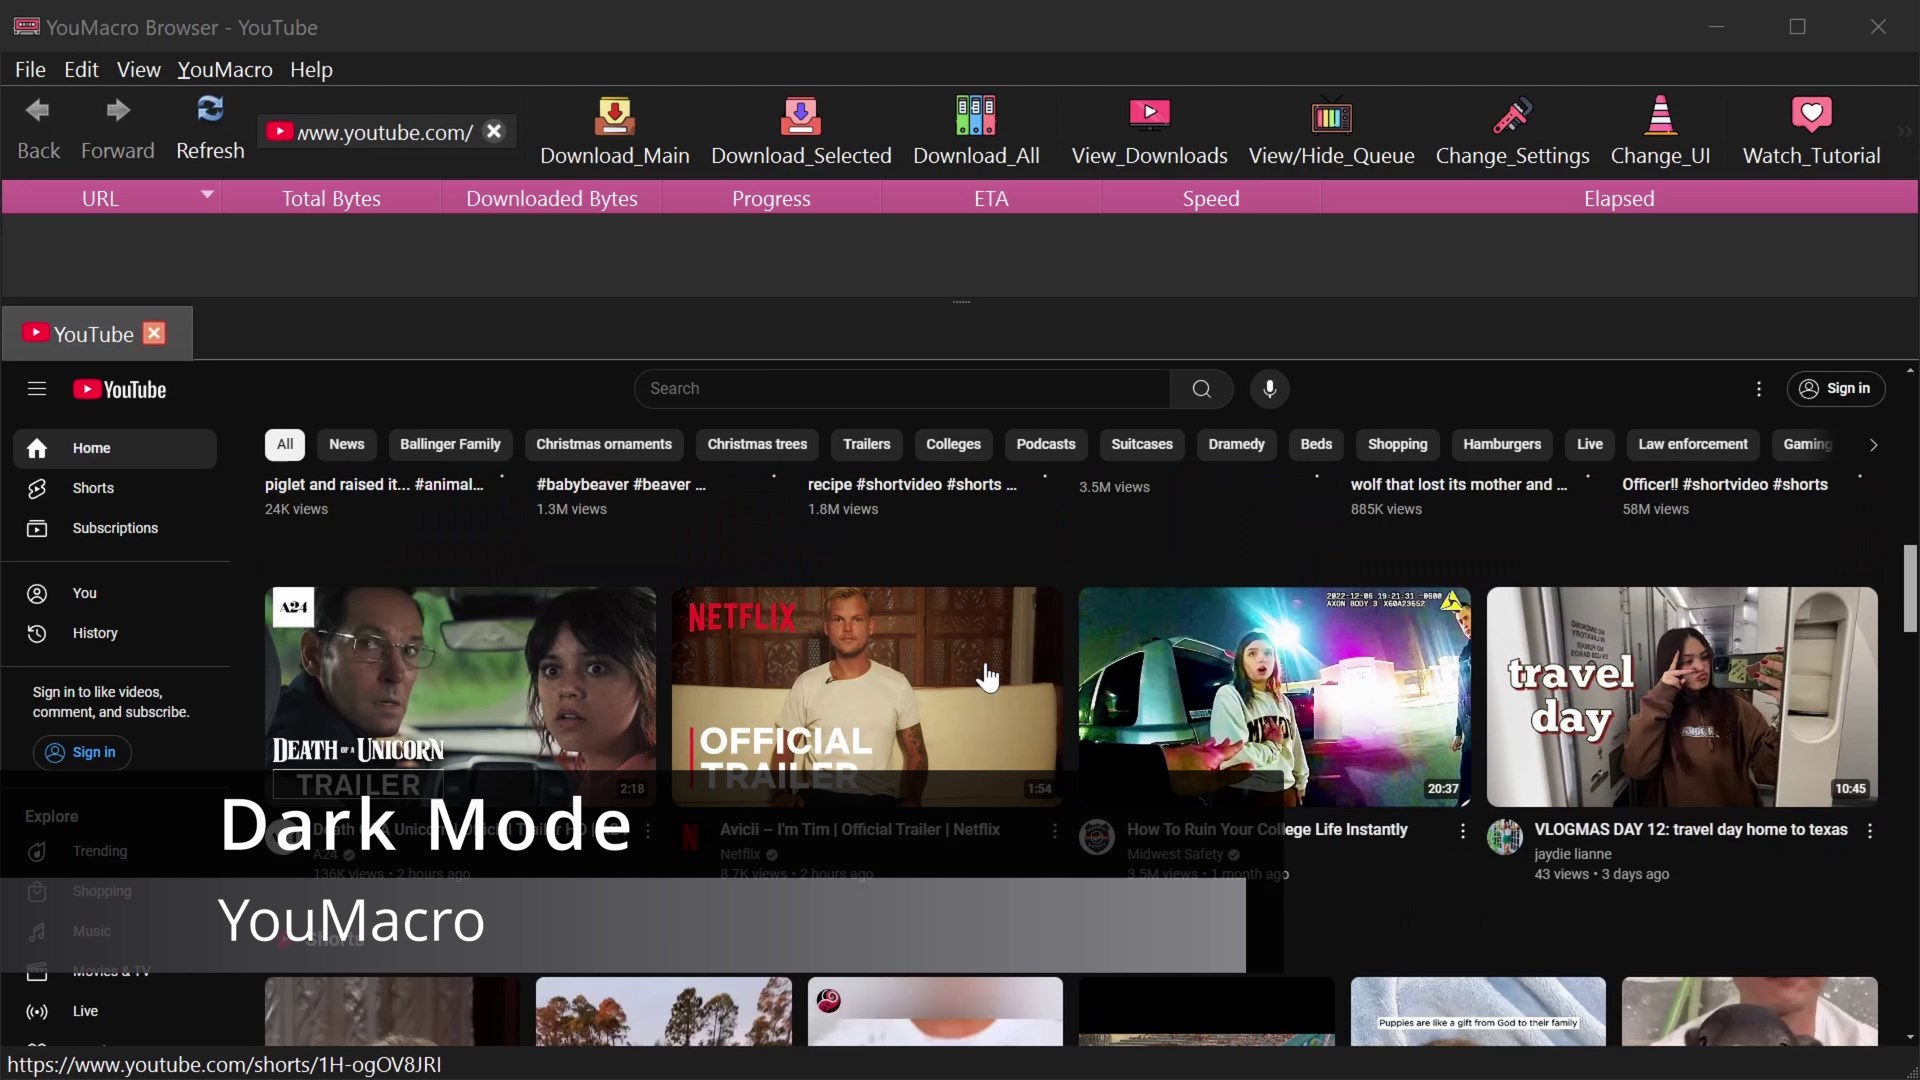
Task: Trigger Download_All
Action: pyautogui.click(x=976, y=130)
